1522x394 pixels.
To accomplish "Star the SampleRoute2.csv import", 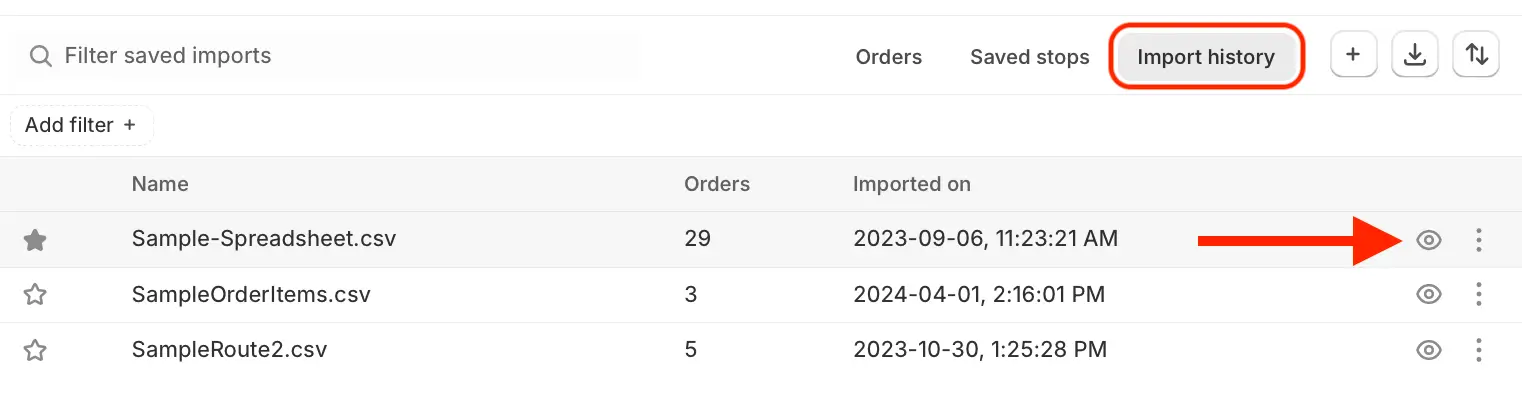I will (35, 350).
